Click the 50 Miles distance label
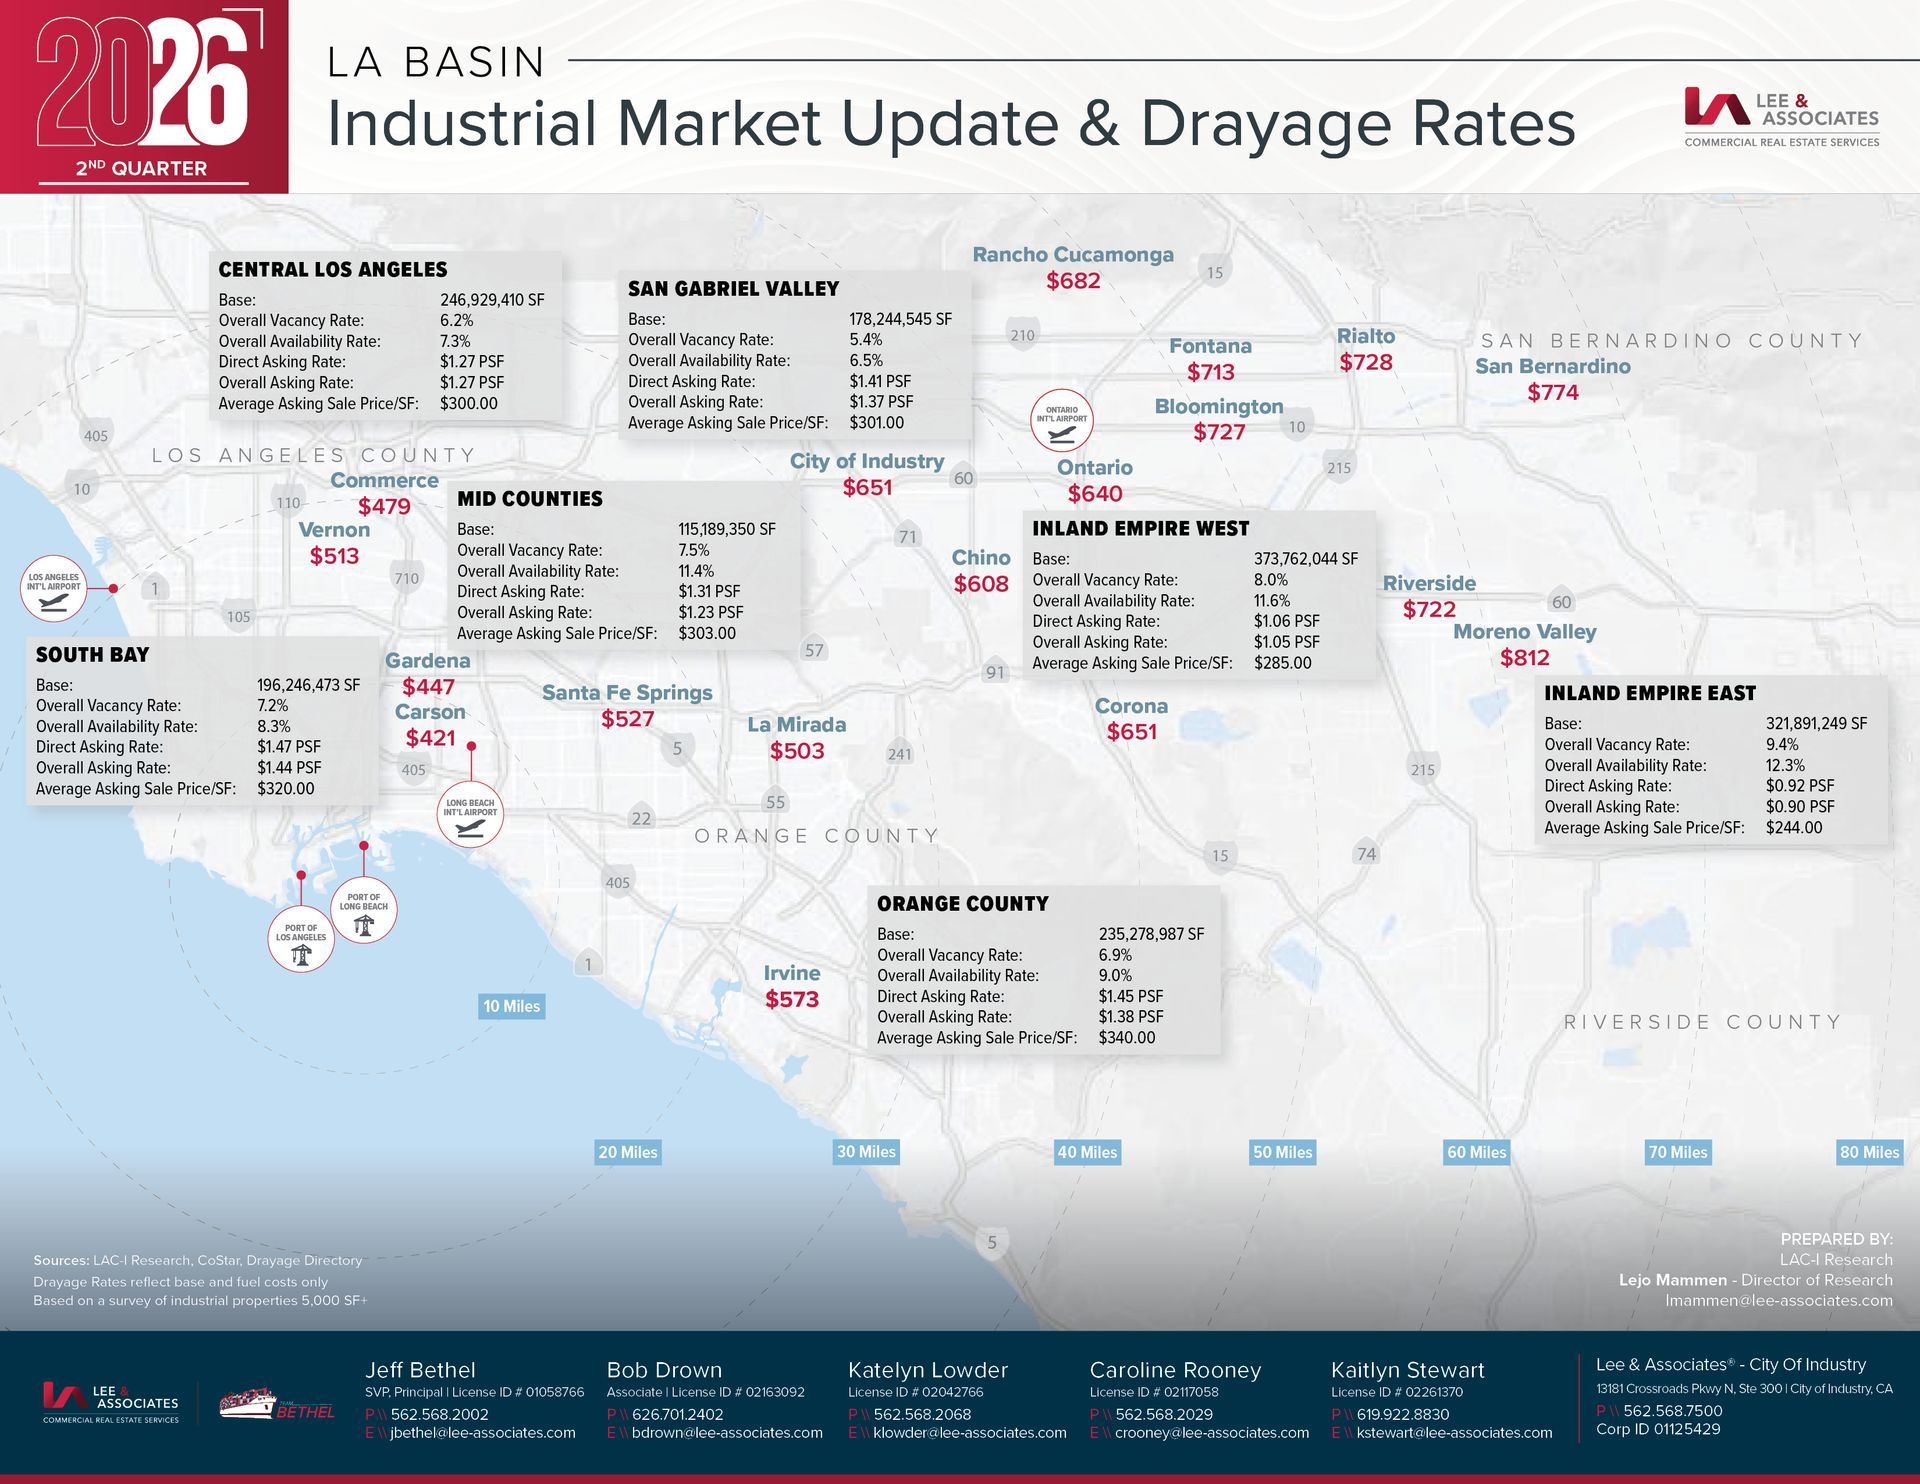This screenshot has height=1484, width=1920. 1282,1152
